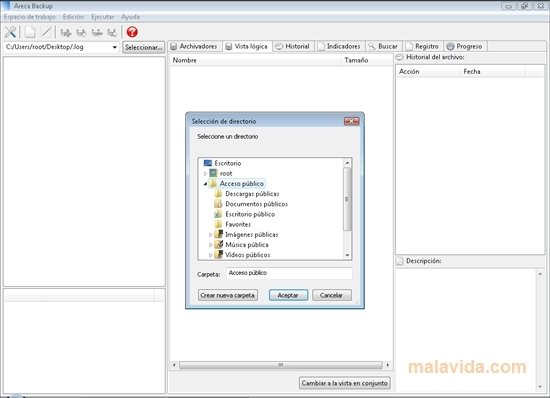Click the third gray backup action toolbar icon
Viewport: 550px width, 398px height.
[97, 33]
